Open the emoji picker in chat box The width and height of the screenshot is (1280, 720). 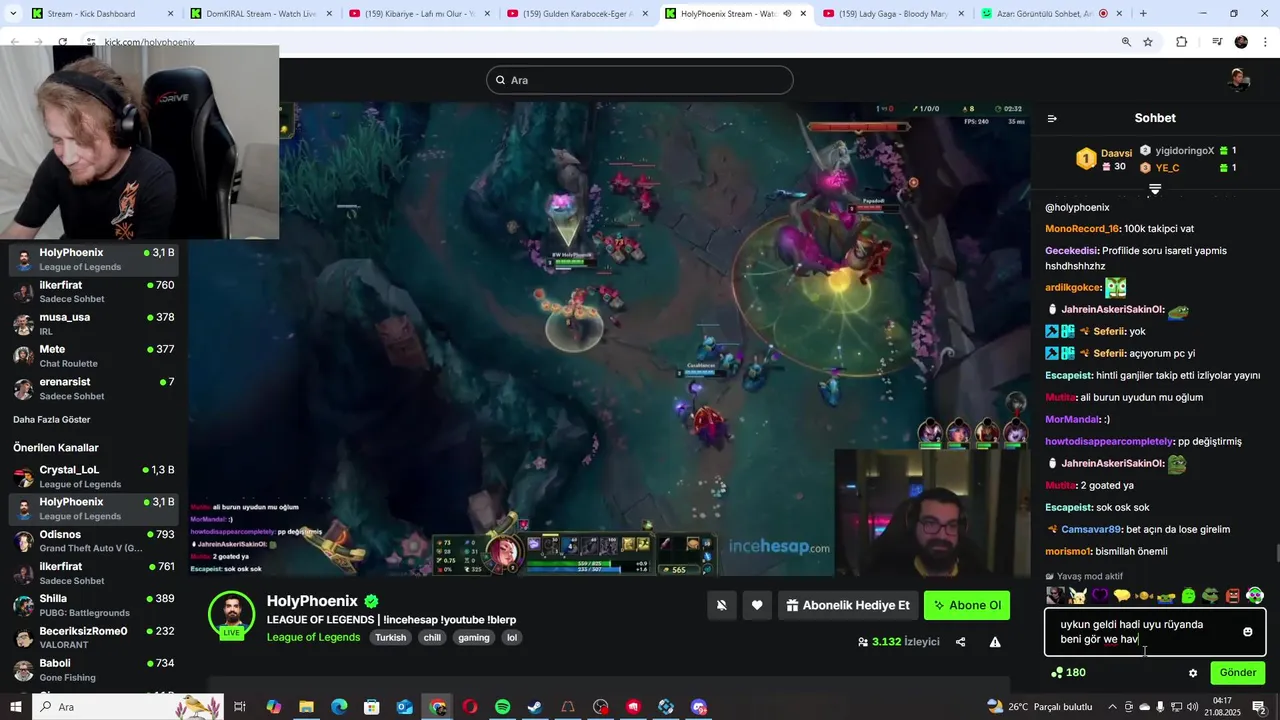click(x=1247, y=632)
